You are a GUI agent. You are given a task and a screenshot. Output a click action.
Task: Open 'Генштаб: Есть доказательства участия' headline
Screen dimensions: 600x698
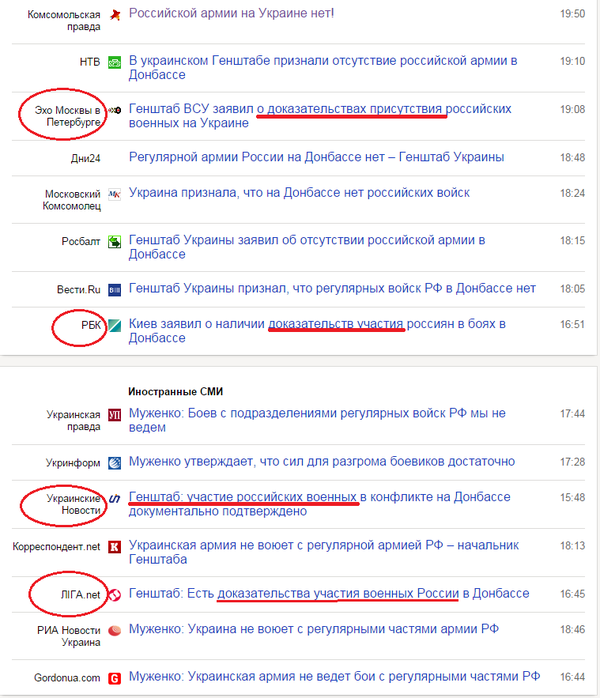(x=328, y=593)
